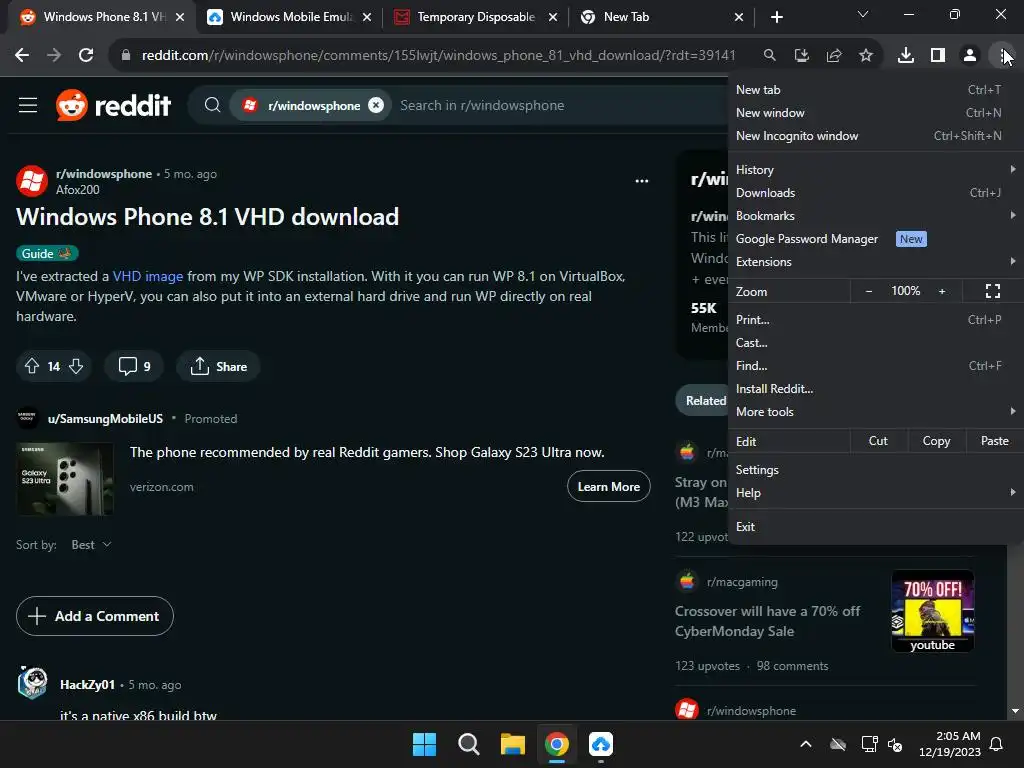Switch to the New Tab tab
Screen dimensions: 1024x768
coord(662,17)
